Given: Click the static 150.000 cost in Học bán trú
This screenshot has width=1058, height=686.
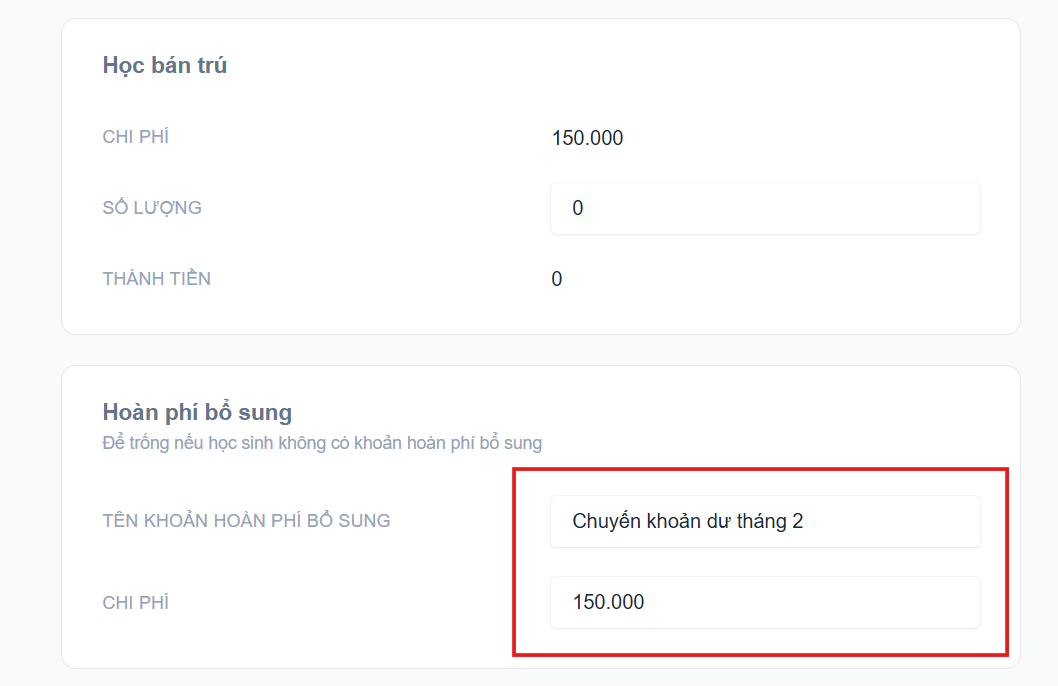Looking at the screenshot, I should [x=587, y=138].
